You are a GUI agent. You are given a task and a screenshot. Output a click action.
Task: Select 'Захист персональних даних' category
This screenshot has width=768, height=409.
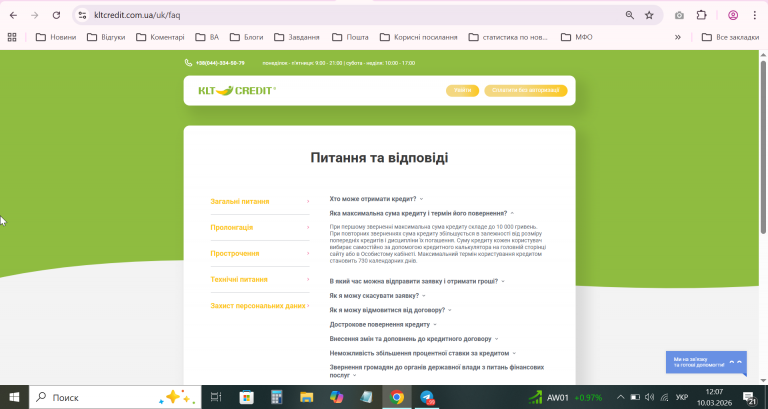pos(260,306)
